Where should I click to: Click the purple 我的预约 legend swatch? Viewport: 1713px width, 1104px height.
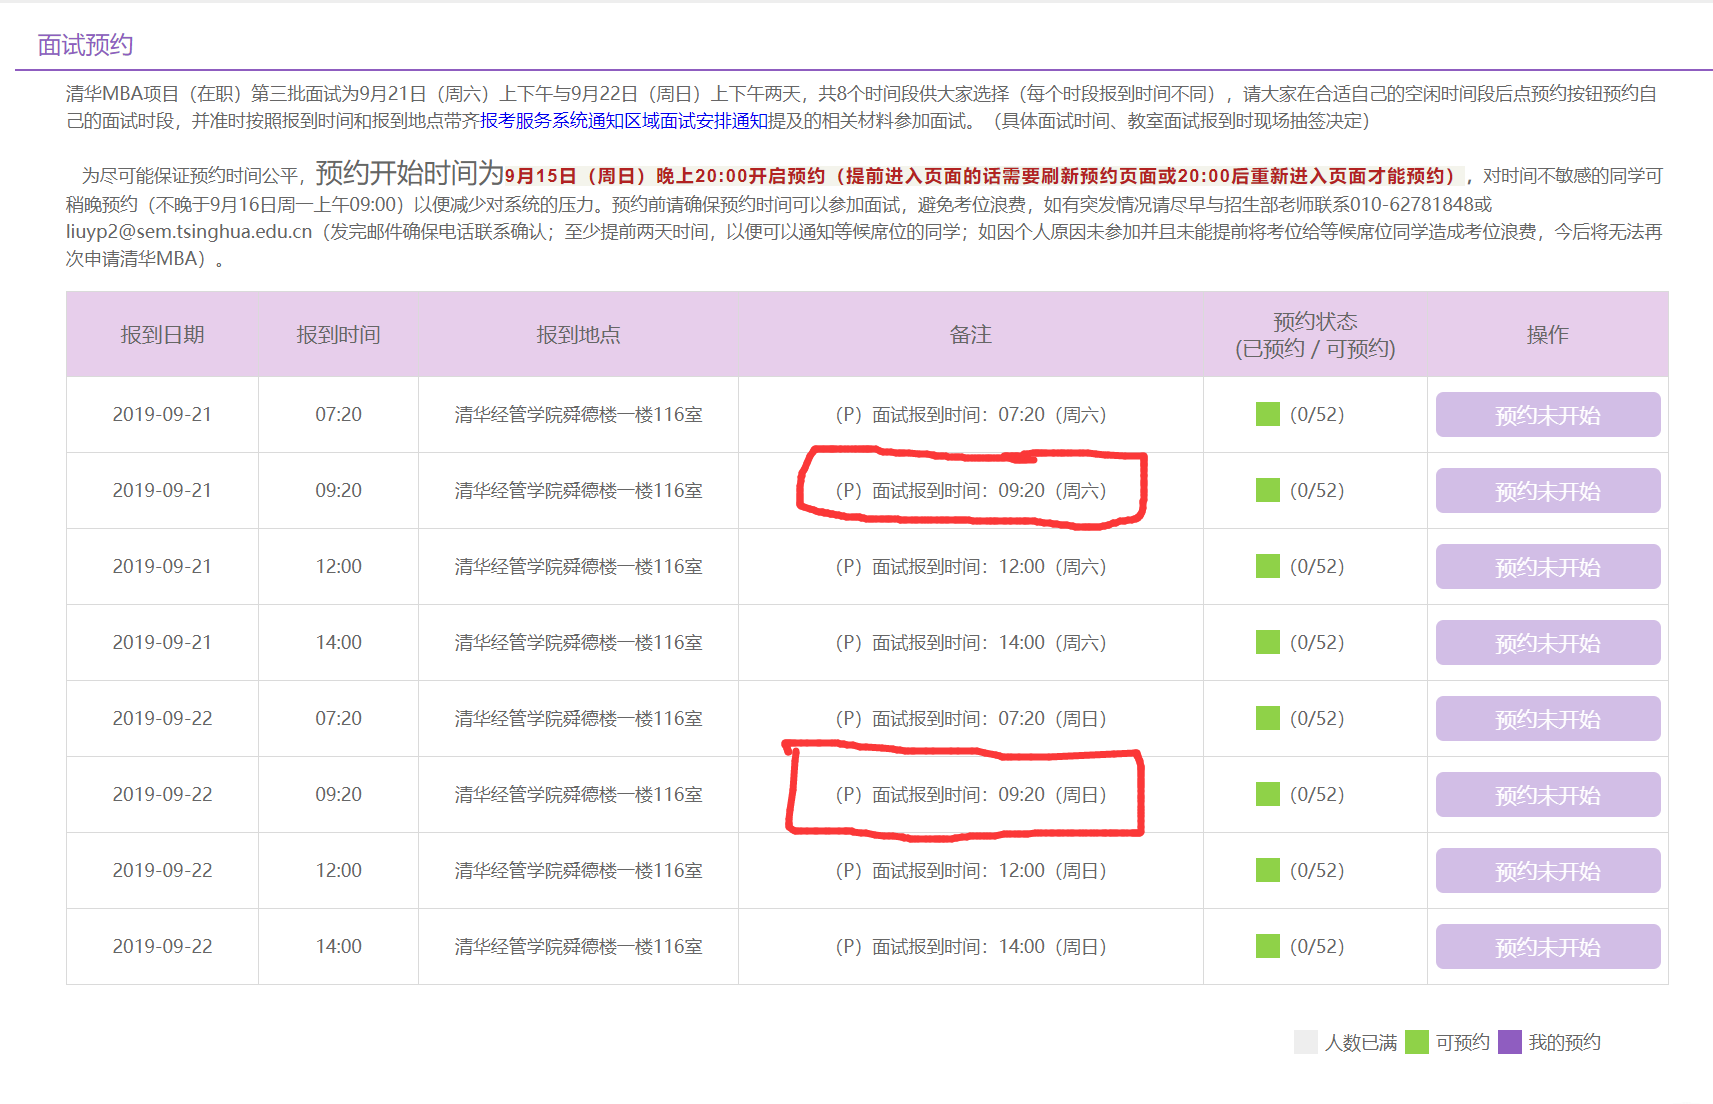(x=1510, y=1042)
